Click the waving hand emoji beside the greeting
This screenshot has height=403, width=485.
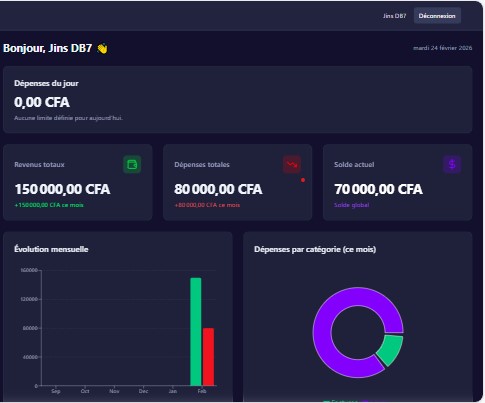point(102,49)
